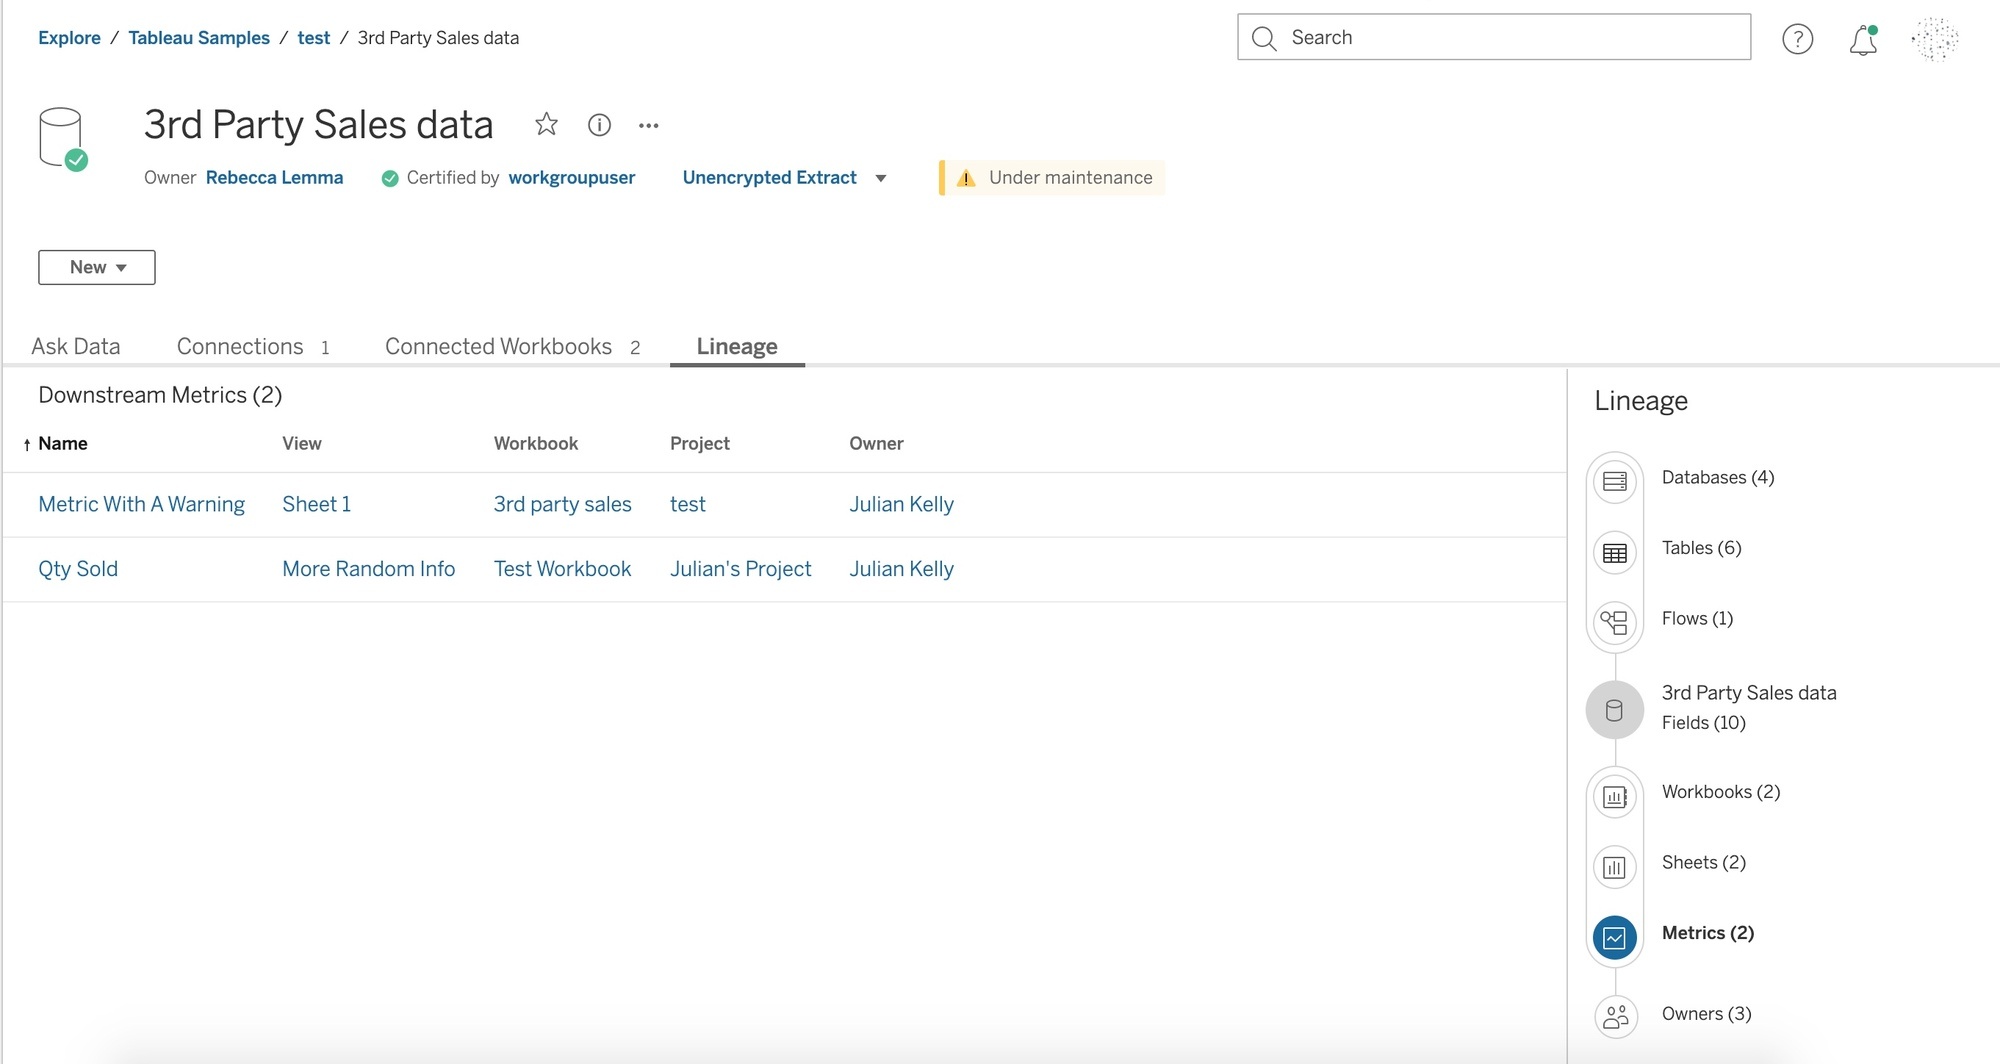This screenshot has height=1064, width=2000.
Task: Click the View column header
Action: [x=302, y=444]
